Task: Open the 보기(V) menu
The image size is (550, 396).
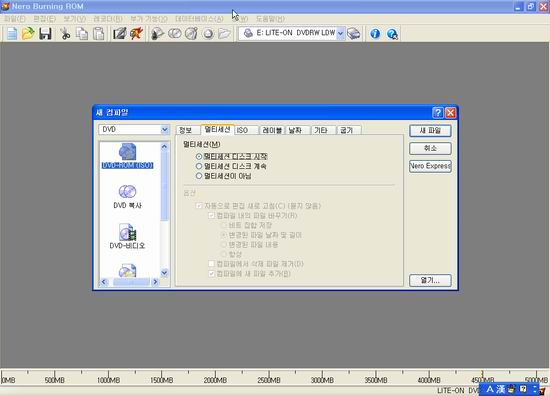Action: (75, 19)
